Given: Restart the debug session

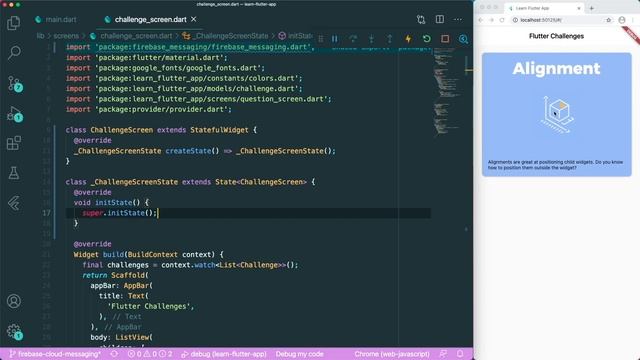Looking at the screenshot, I should tap(427, 39).
